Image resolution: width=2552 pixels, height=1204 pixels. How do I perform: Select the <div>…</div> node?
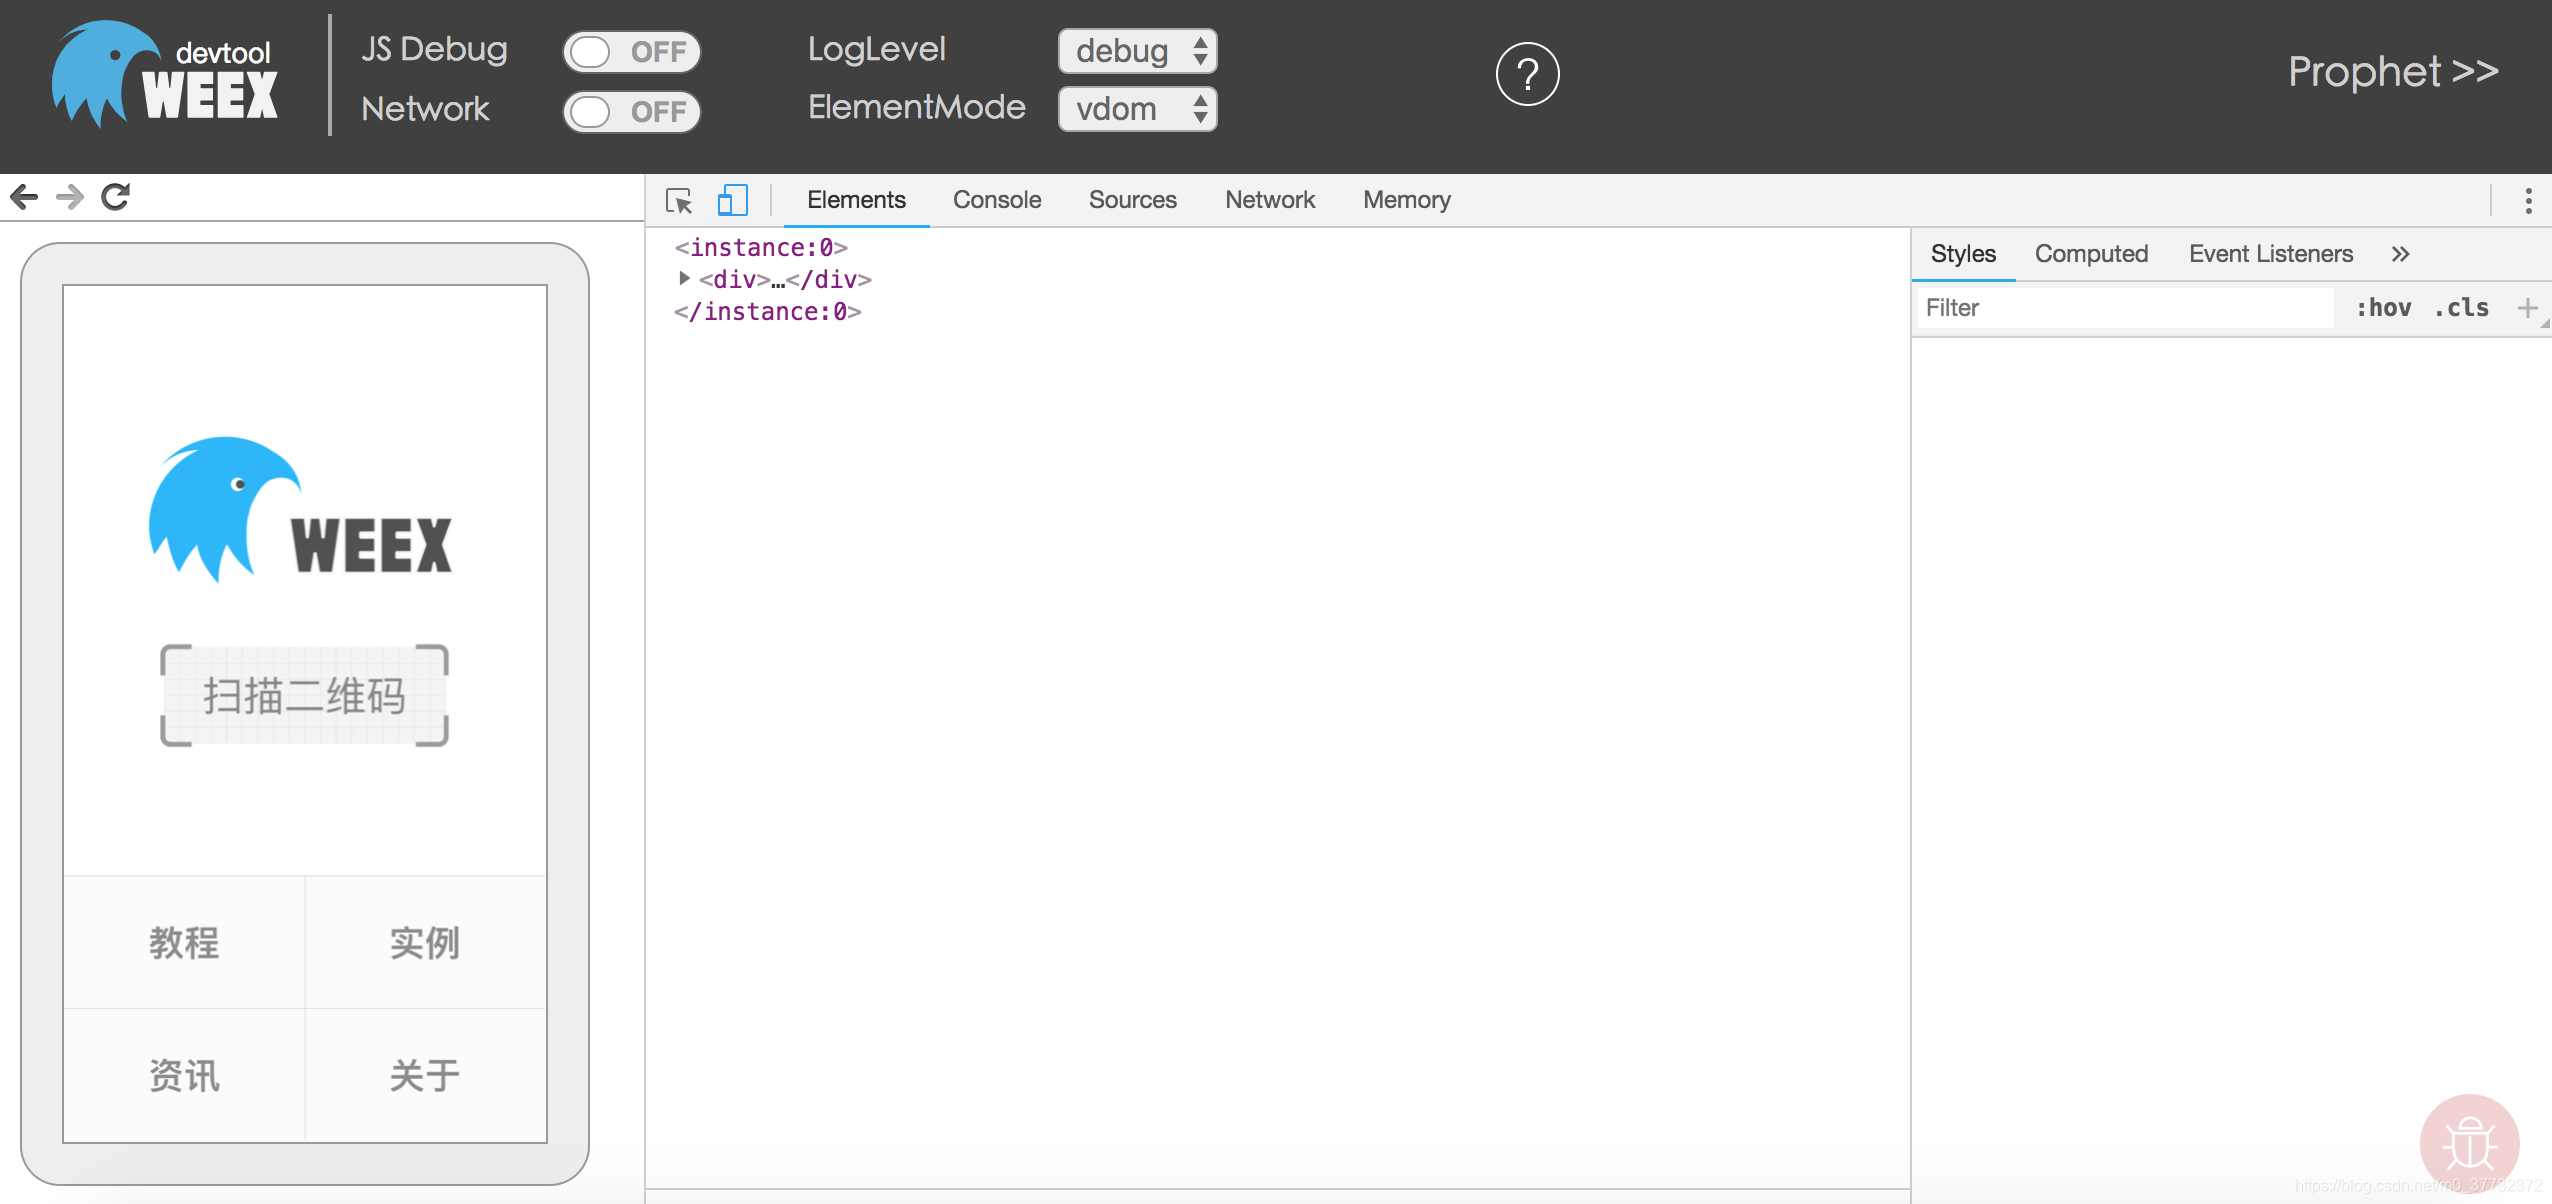pyautogui.click(x=785, y=279)
